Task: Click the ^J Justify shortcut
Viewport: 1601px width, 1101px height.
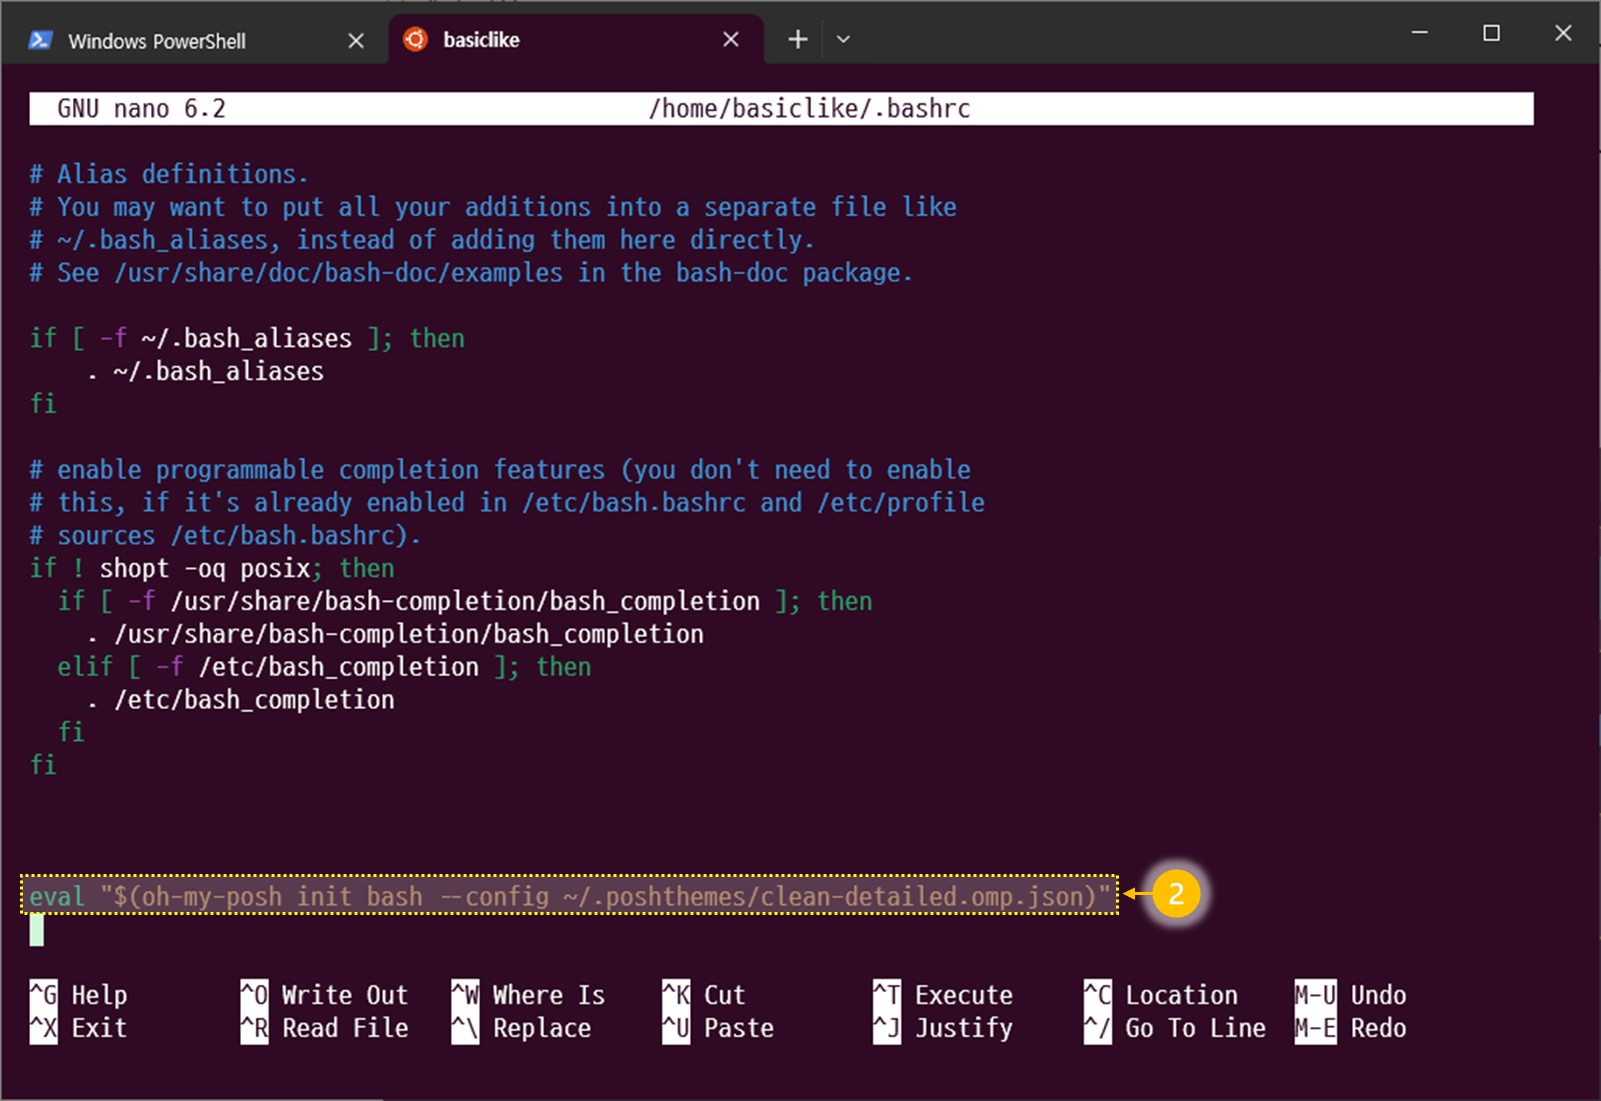Action: 943,1028
